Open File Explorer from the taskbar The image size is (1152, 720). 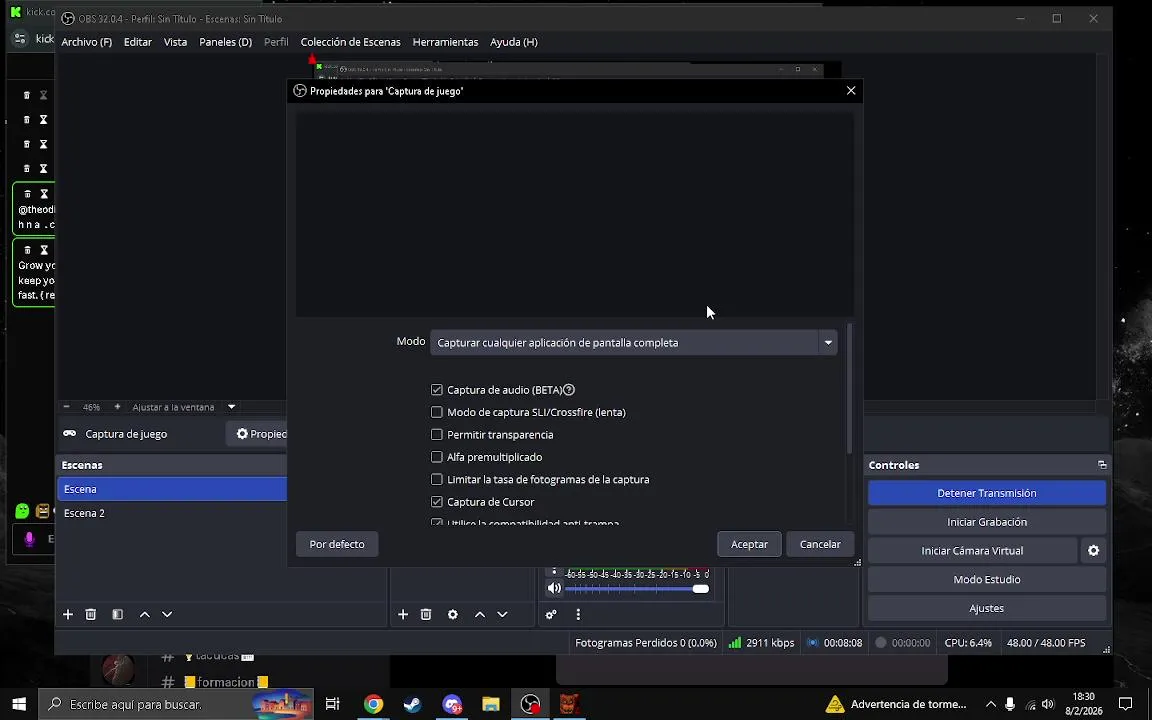tap(491, 704)
